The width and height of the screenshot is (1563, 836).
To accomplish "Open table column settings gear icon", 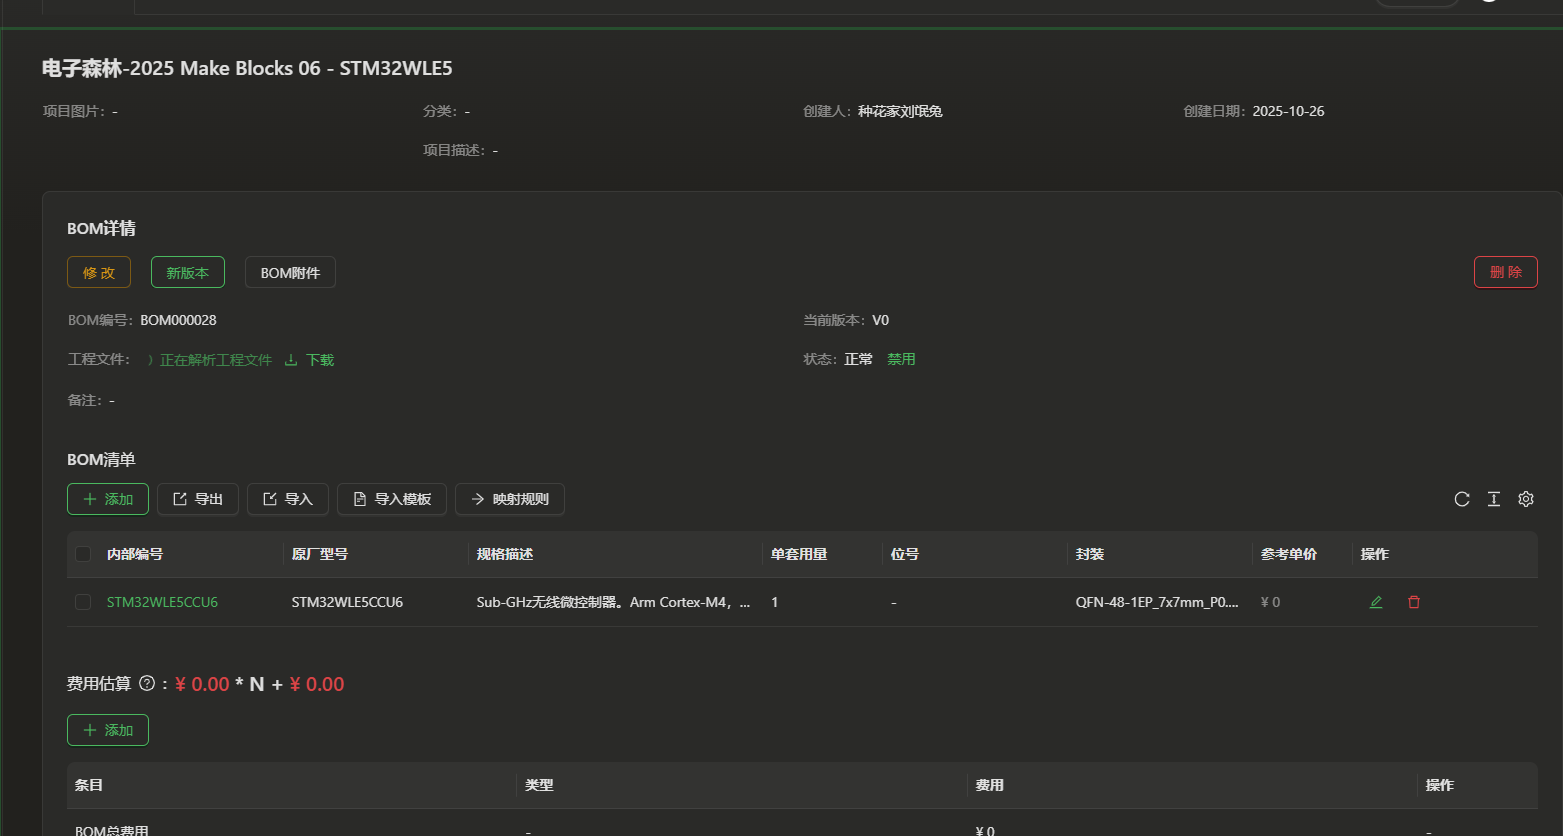I will point(1525,499).
